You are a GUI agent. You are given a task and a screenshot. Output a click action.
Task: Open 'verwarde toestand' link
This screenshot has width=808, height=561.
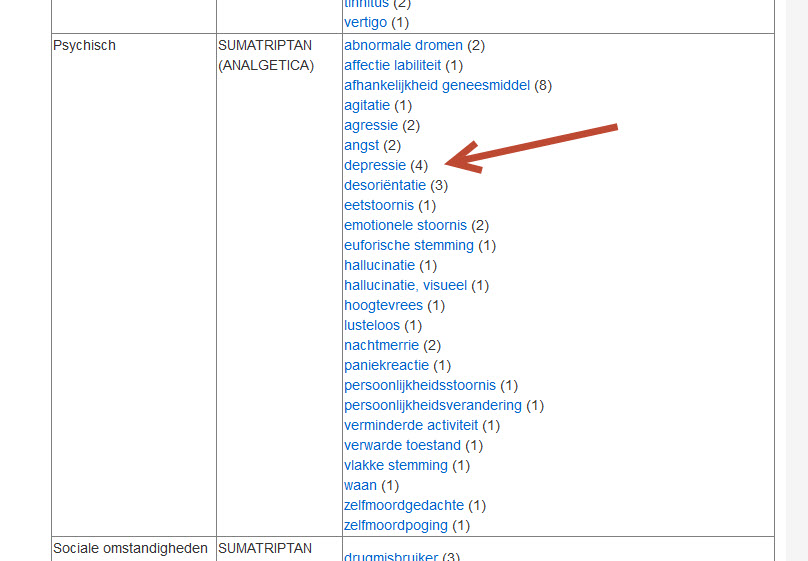click(x=402, y=445)
